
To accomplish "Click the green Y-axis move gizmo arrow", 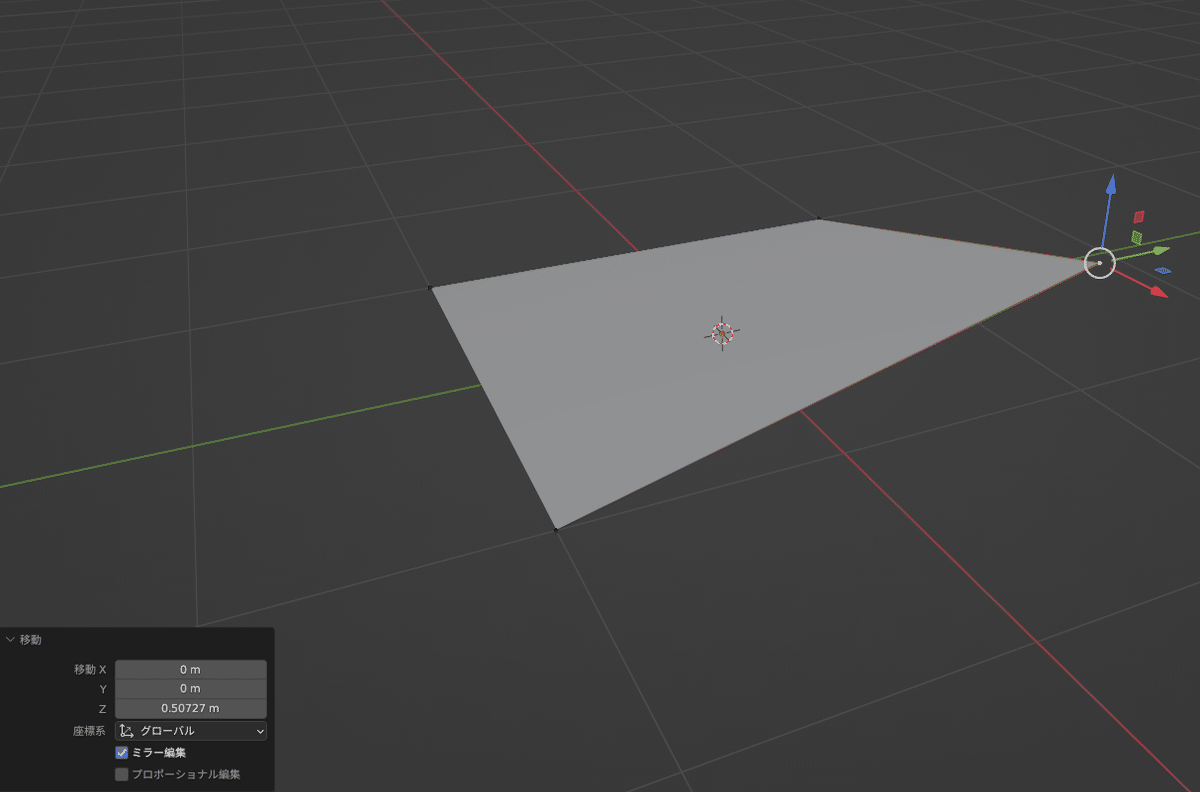I will pyautogui.click(x=1159, y=250).
